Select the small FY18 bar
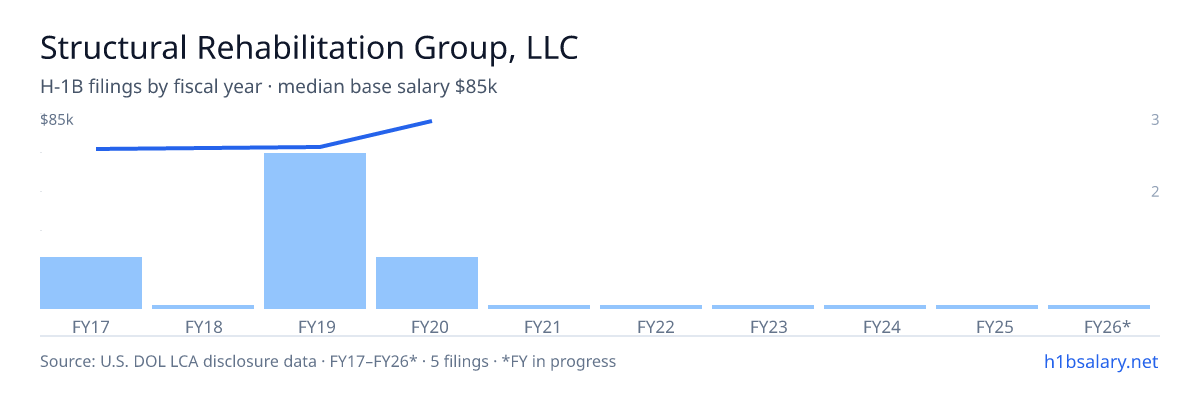This screenshot has height=400, width=1200. [x=203, y=307]
